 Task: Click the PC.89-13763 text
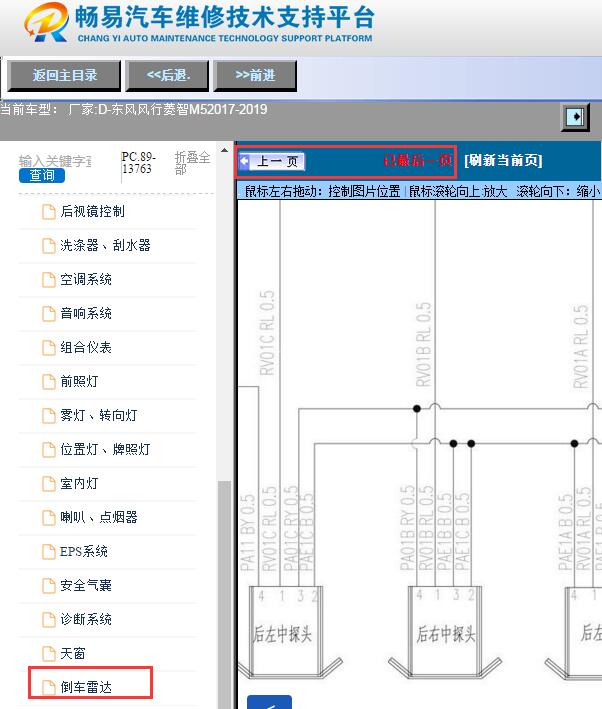(x=138, y=163)
